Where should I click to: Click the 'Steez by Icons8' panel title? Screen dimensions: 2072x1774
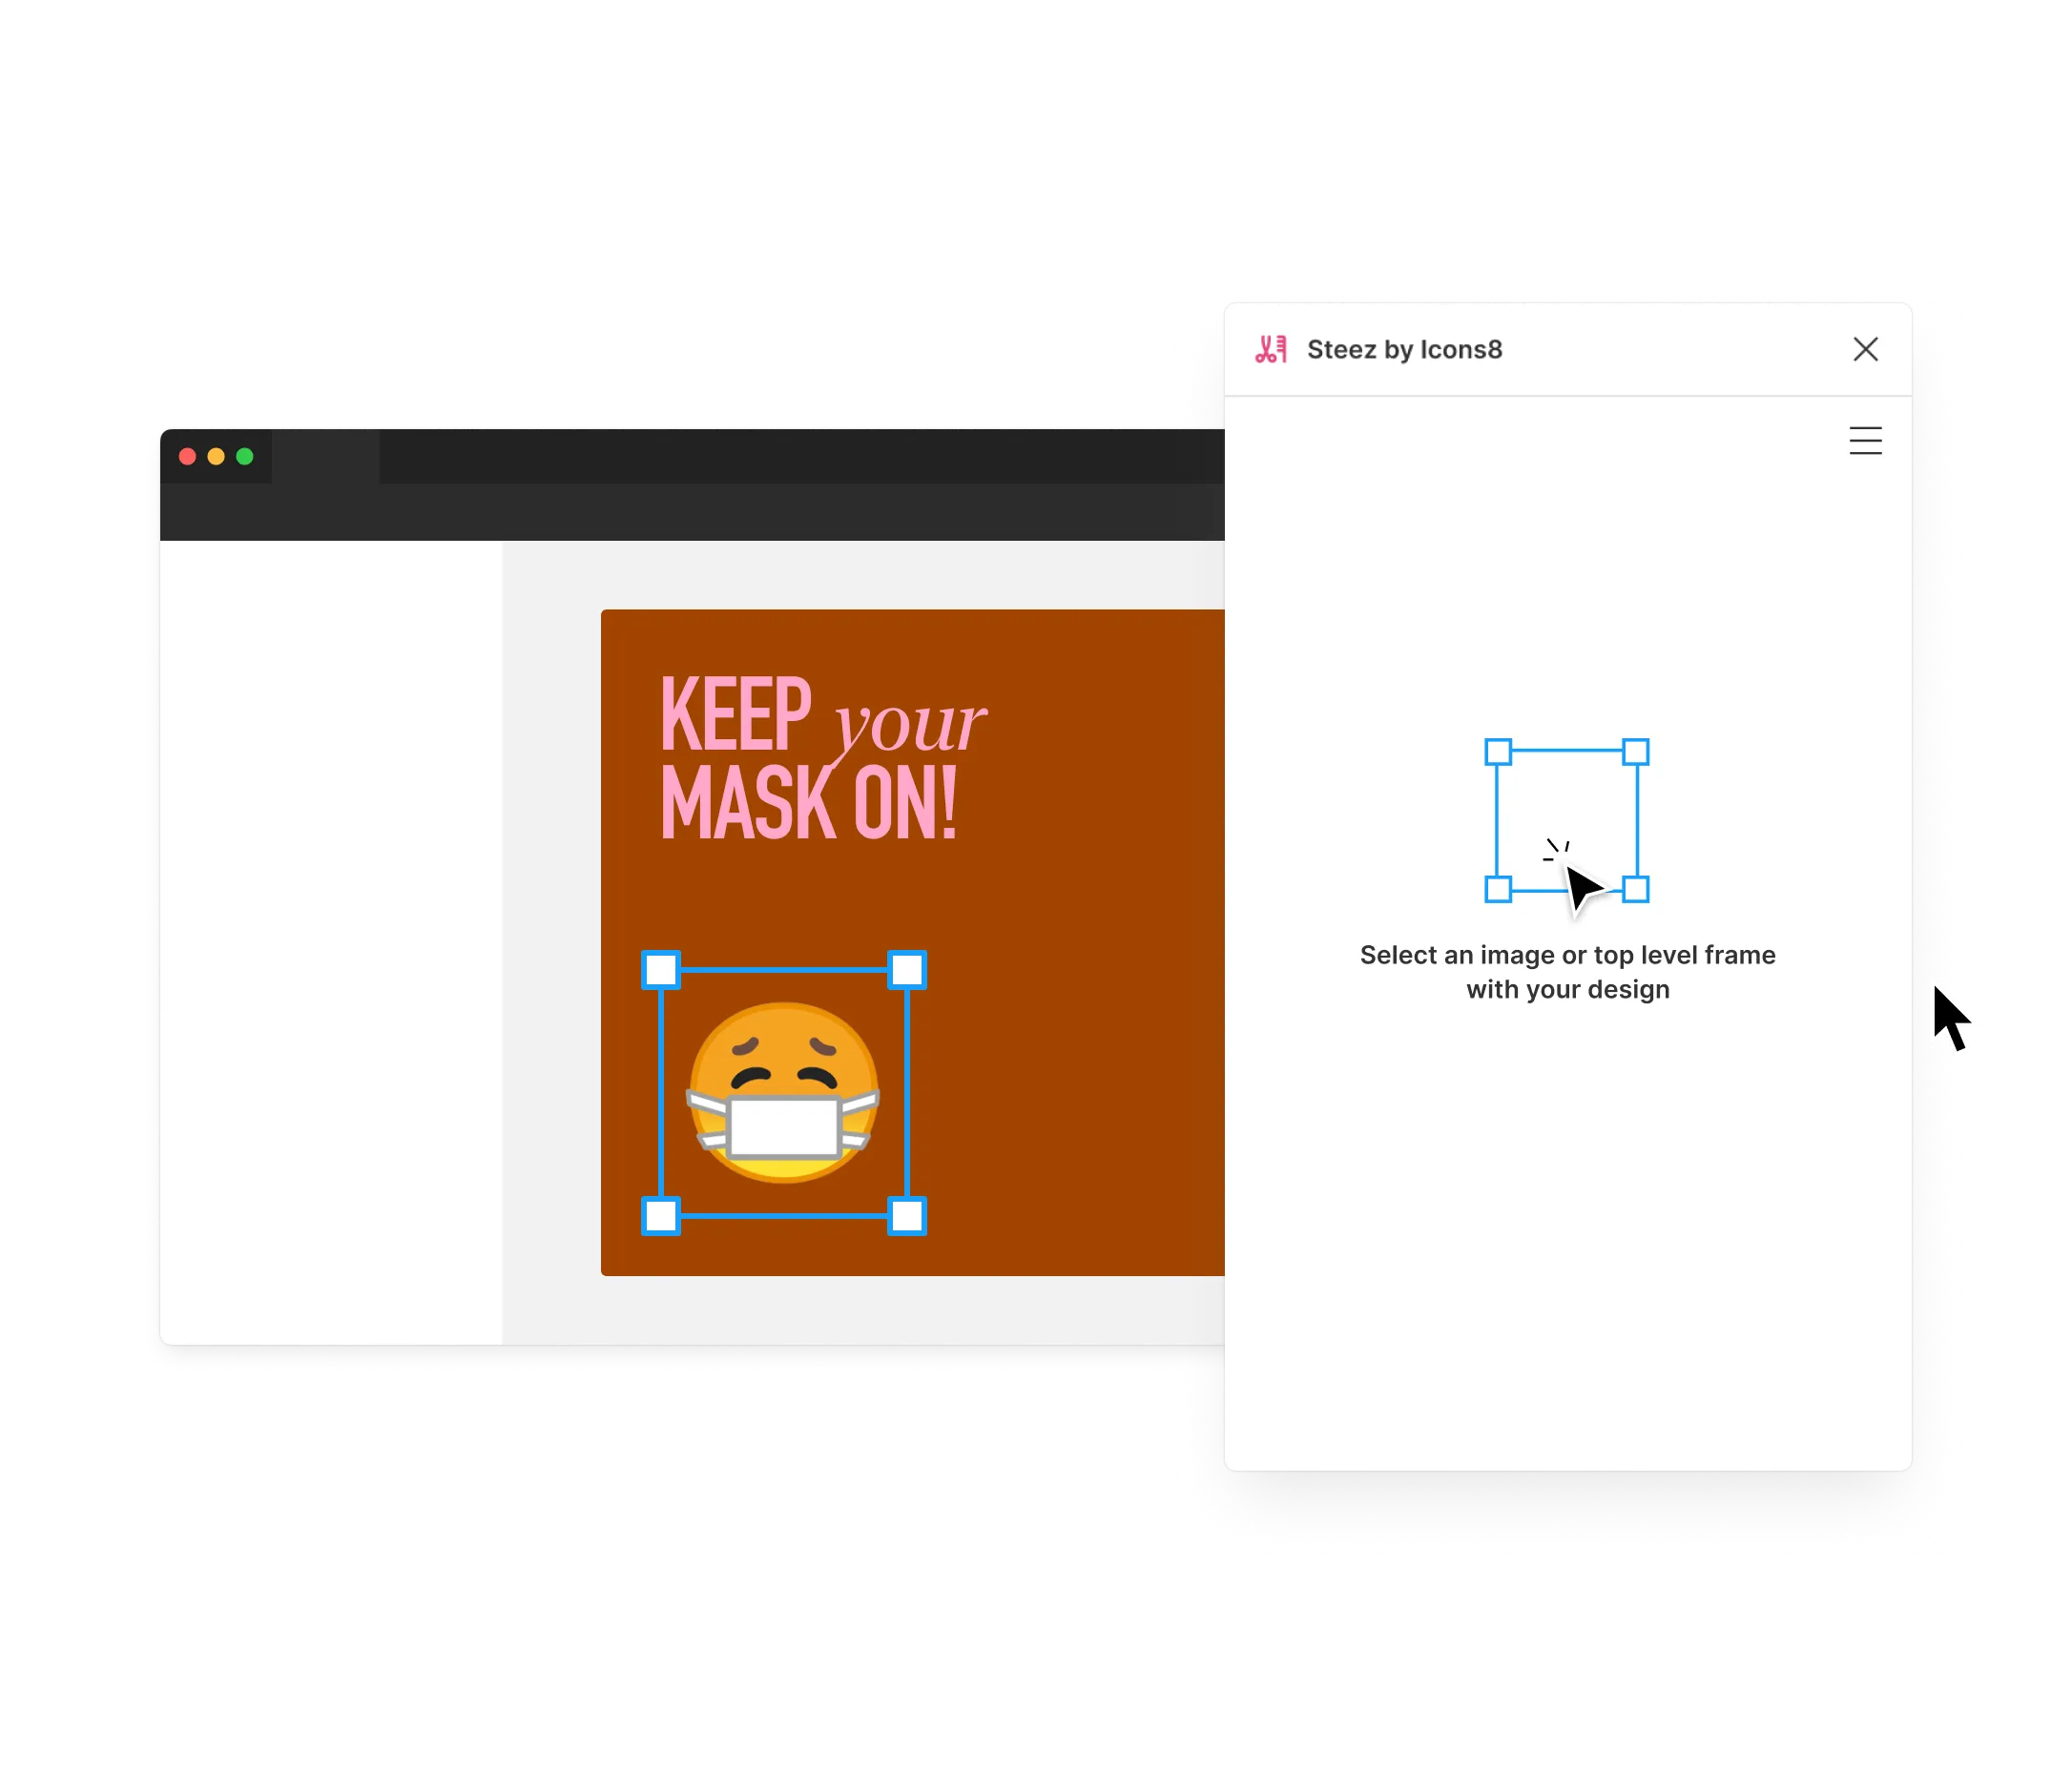(x=1404, y=350)
